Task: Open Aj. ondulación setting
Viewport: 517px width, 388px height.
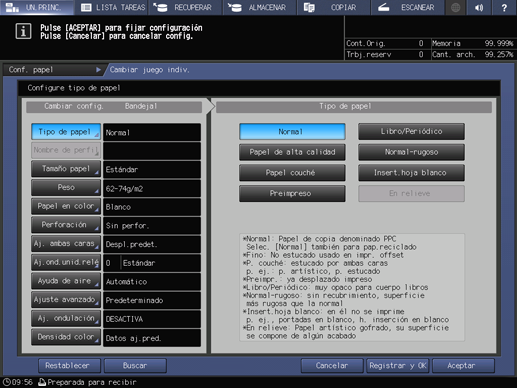Action: click(x=66, y=318)
